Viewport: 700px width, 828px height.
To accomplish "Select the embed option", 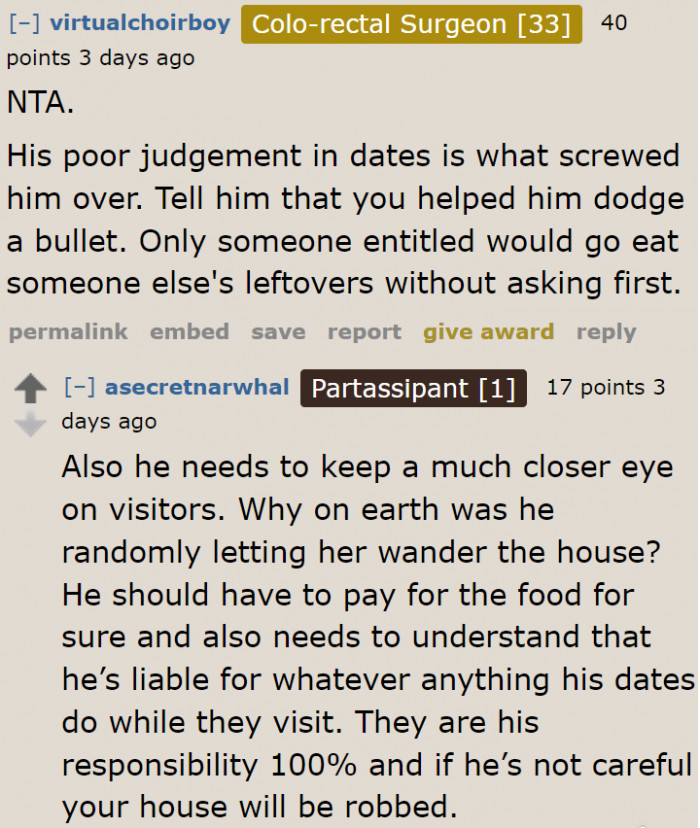I will click(x=189, y=331).
